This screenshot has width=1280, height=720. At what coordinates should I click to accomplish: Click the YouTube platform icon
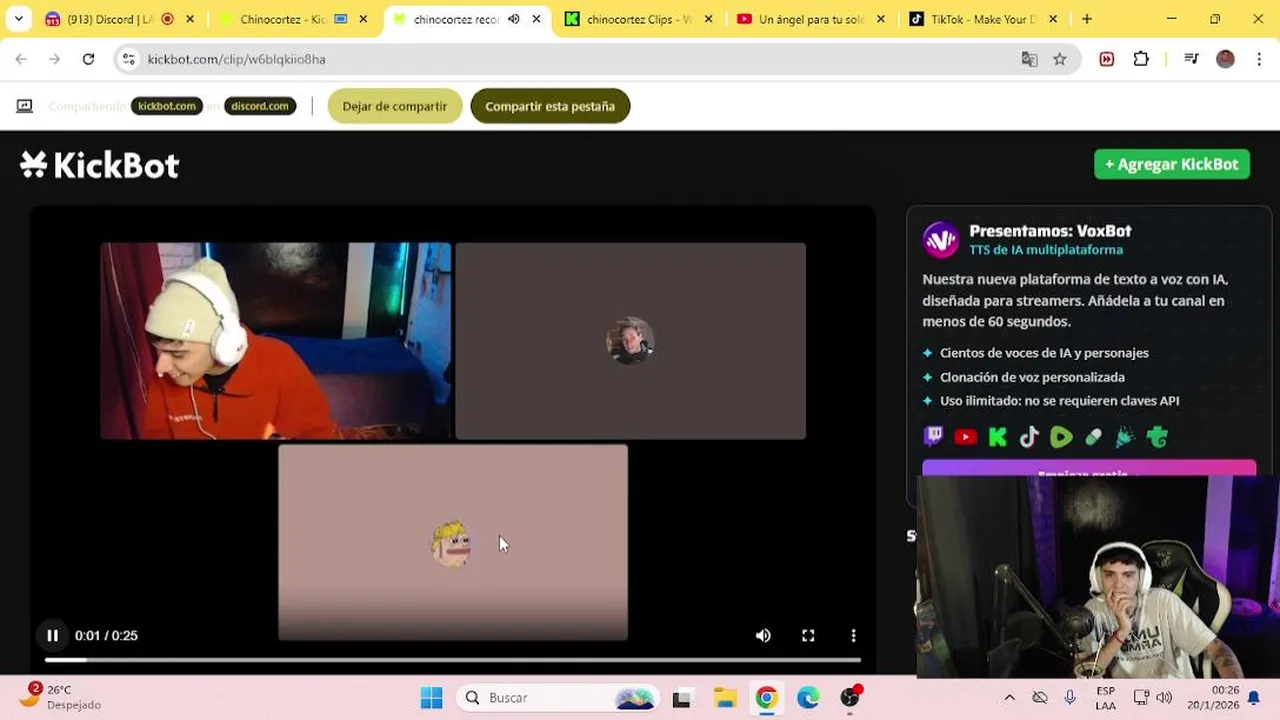click(x=965, y=437)
